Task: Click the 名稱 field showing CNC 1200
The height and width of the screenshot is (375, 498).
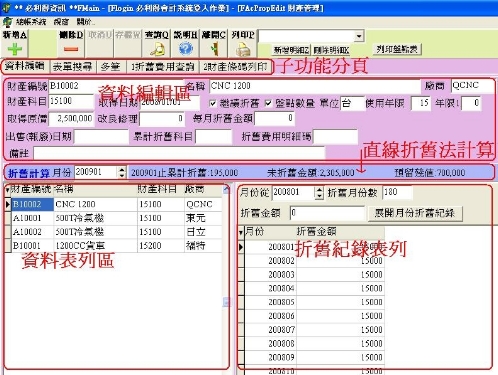Action: tap(315, 86)
